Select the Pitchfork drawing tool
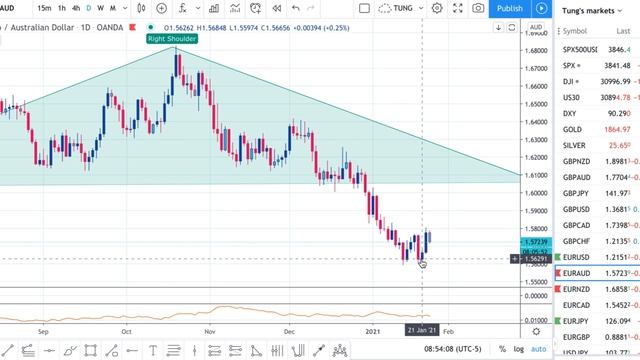 tap(298, 350)
